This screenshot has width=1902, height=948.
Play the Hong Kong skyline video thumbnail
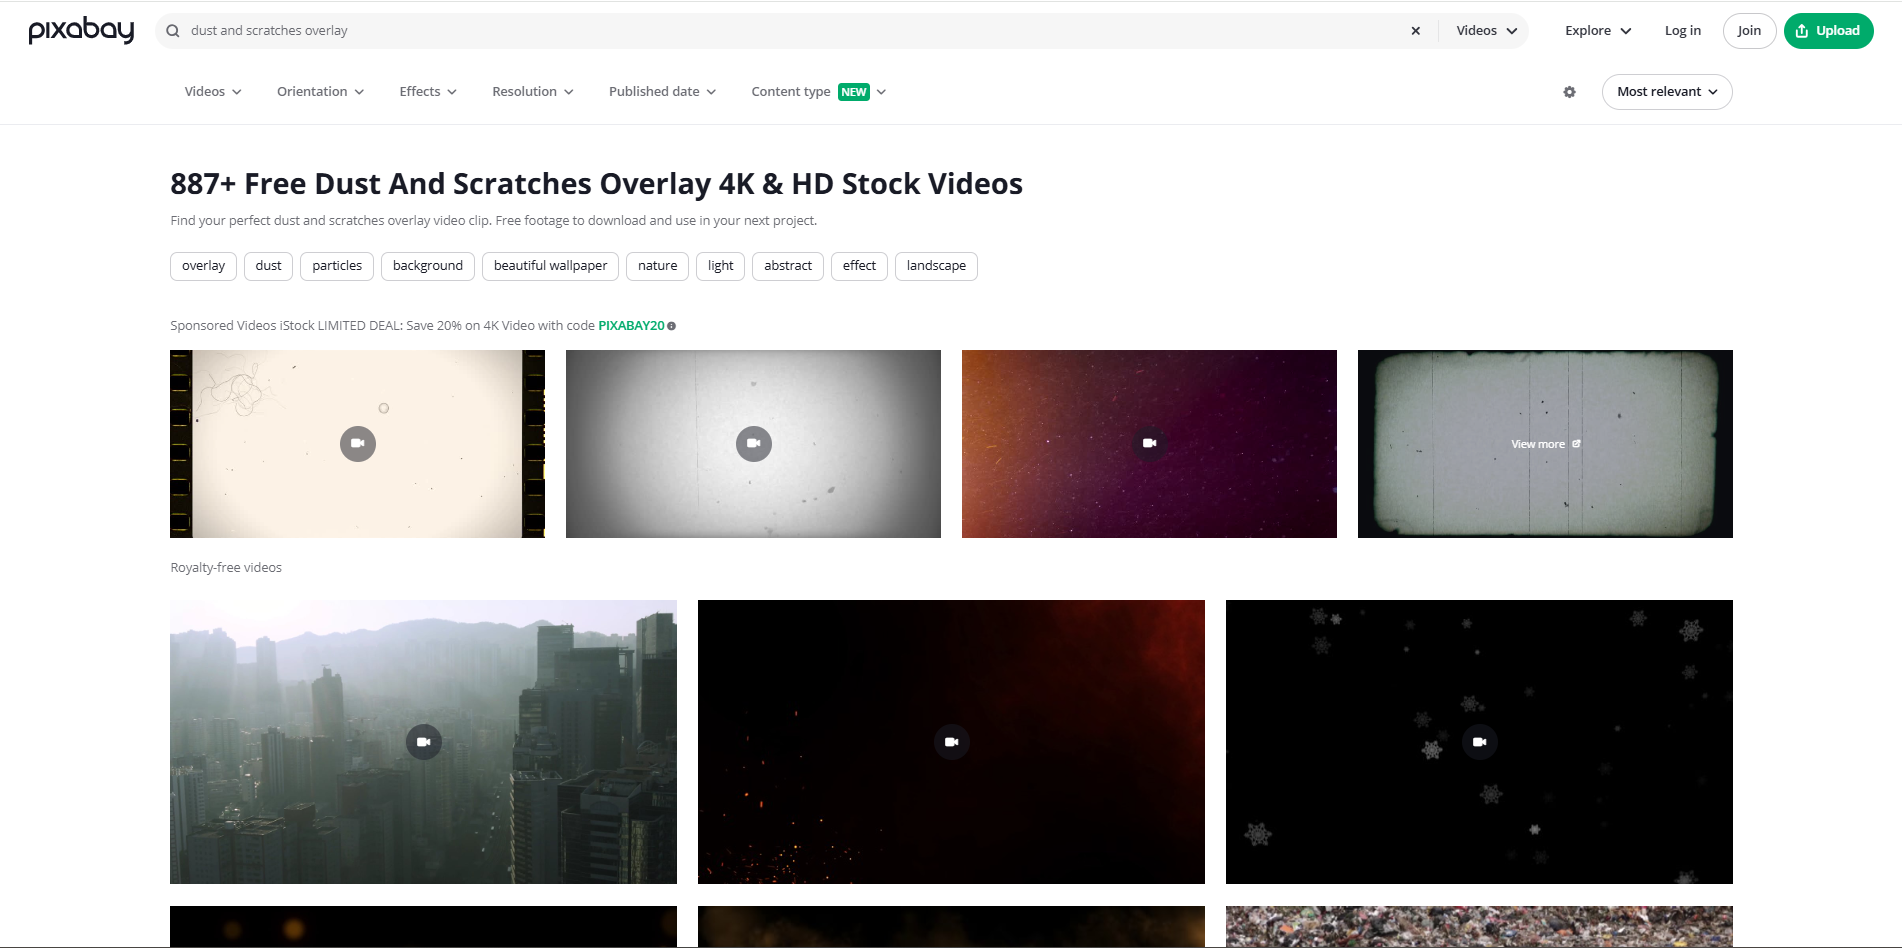point(423,741)
